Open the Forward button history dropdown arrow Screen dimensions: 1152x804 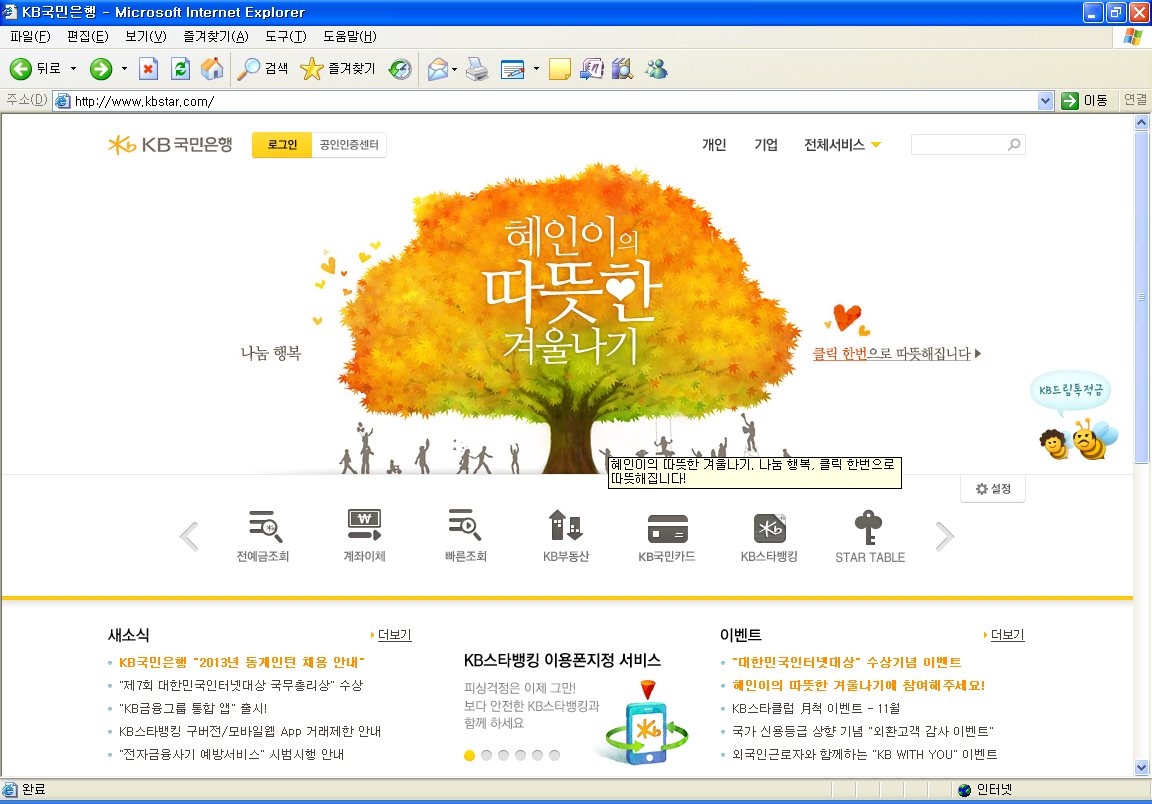point(124,69)
